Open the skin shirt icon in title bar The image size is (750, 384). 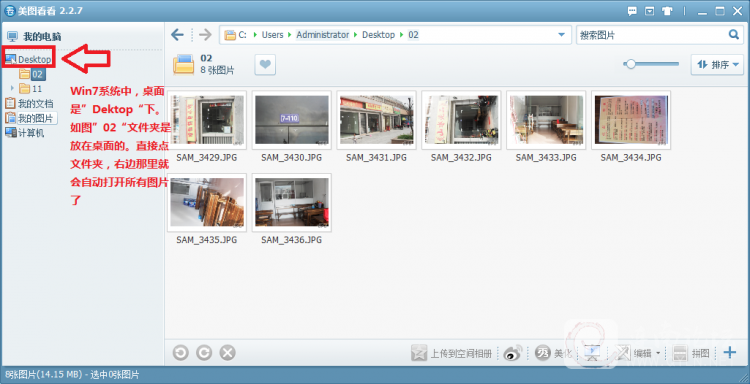tap(667, 11)
